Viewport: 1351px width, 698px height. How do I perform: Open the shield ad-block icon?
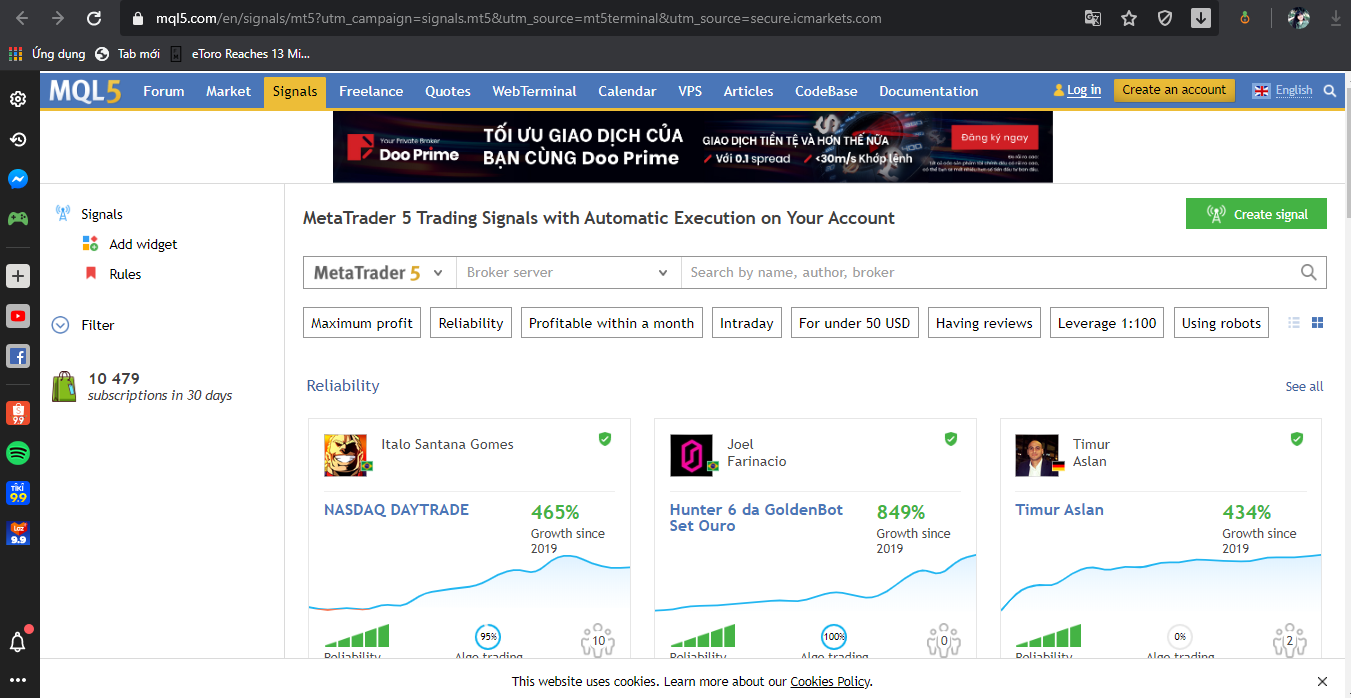(1165, 18)
